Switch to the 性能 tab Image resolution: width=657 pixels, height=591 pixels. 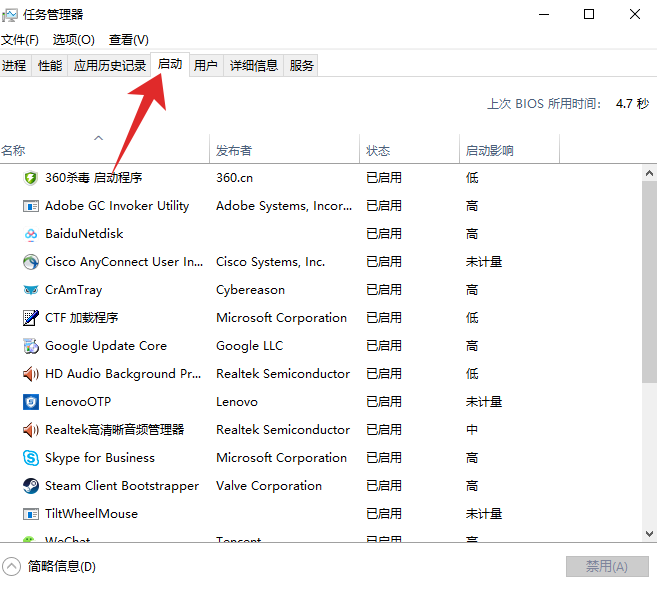[x=50, y=65]
